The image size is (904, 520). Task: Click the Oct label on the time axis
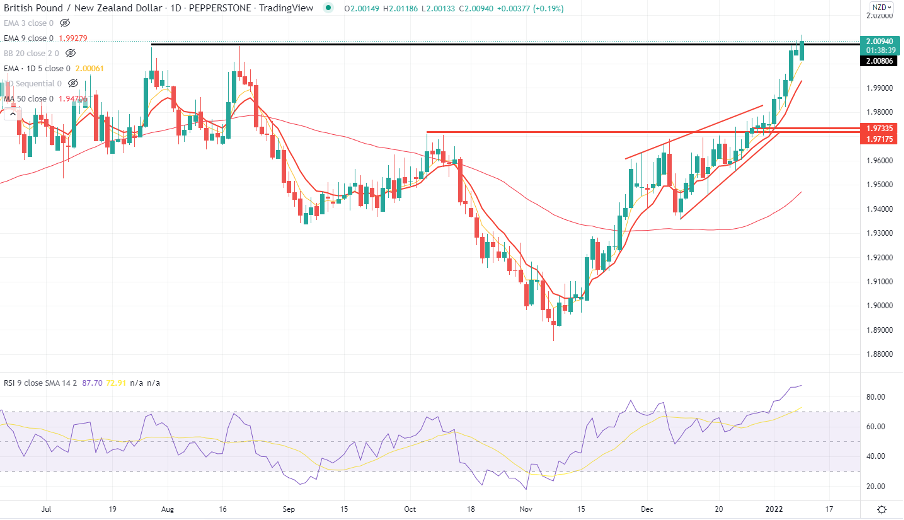[410, 509]
